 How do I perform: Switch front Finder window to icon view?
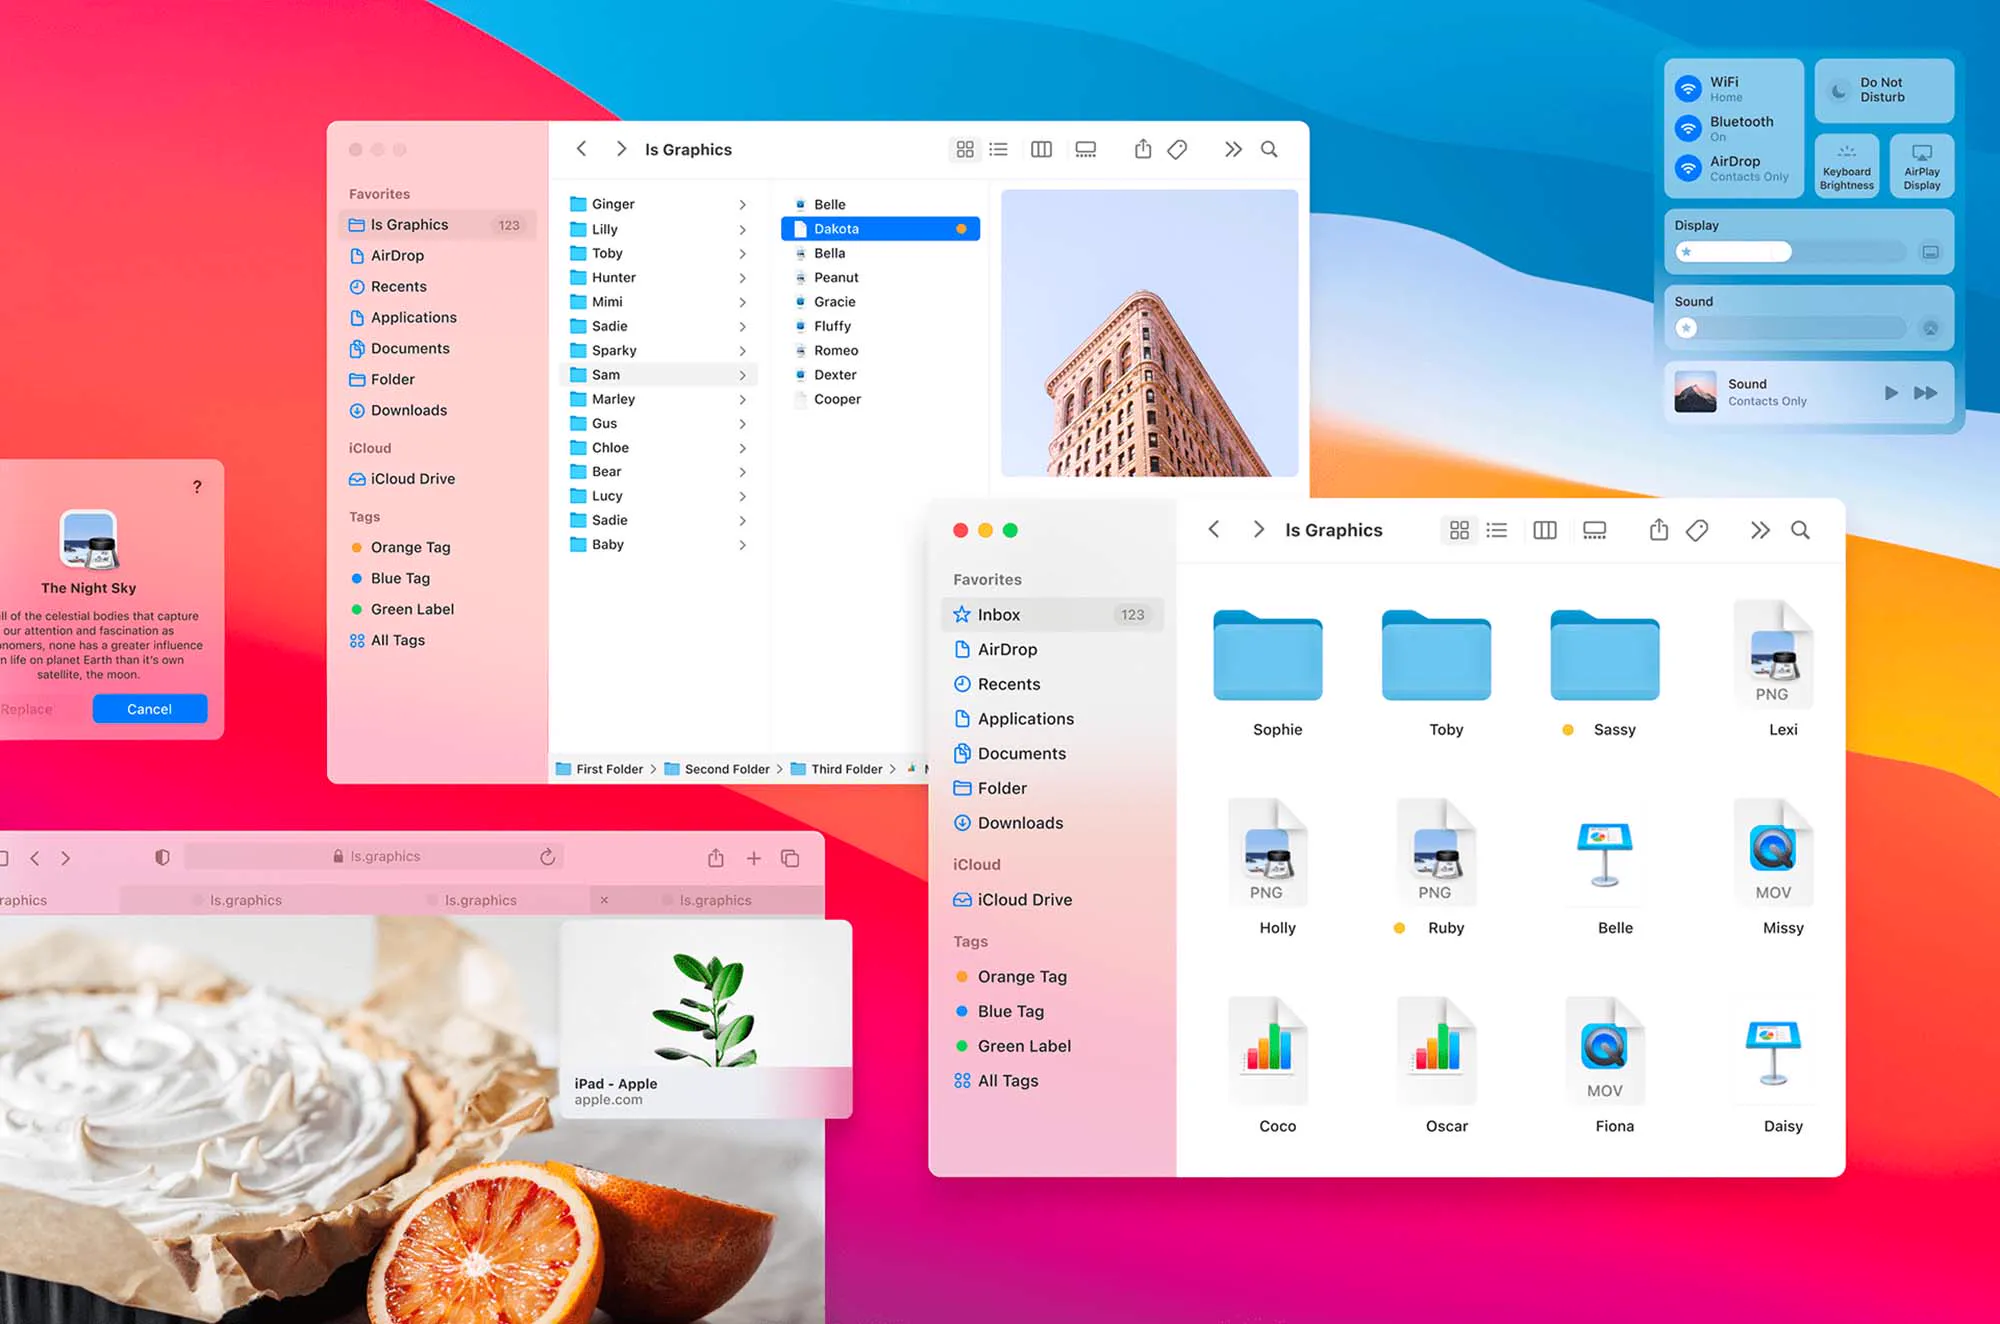[x=1459, y=530]
